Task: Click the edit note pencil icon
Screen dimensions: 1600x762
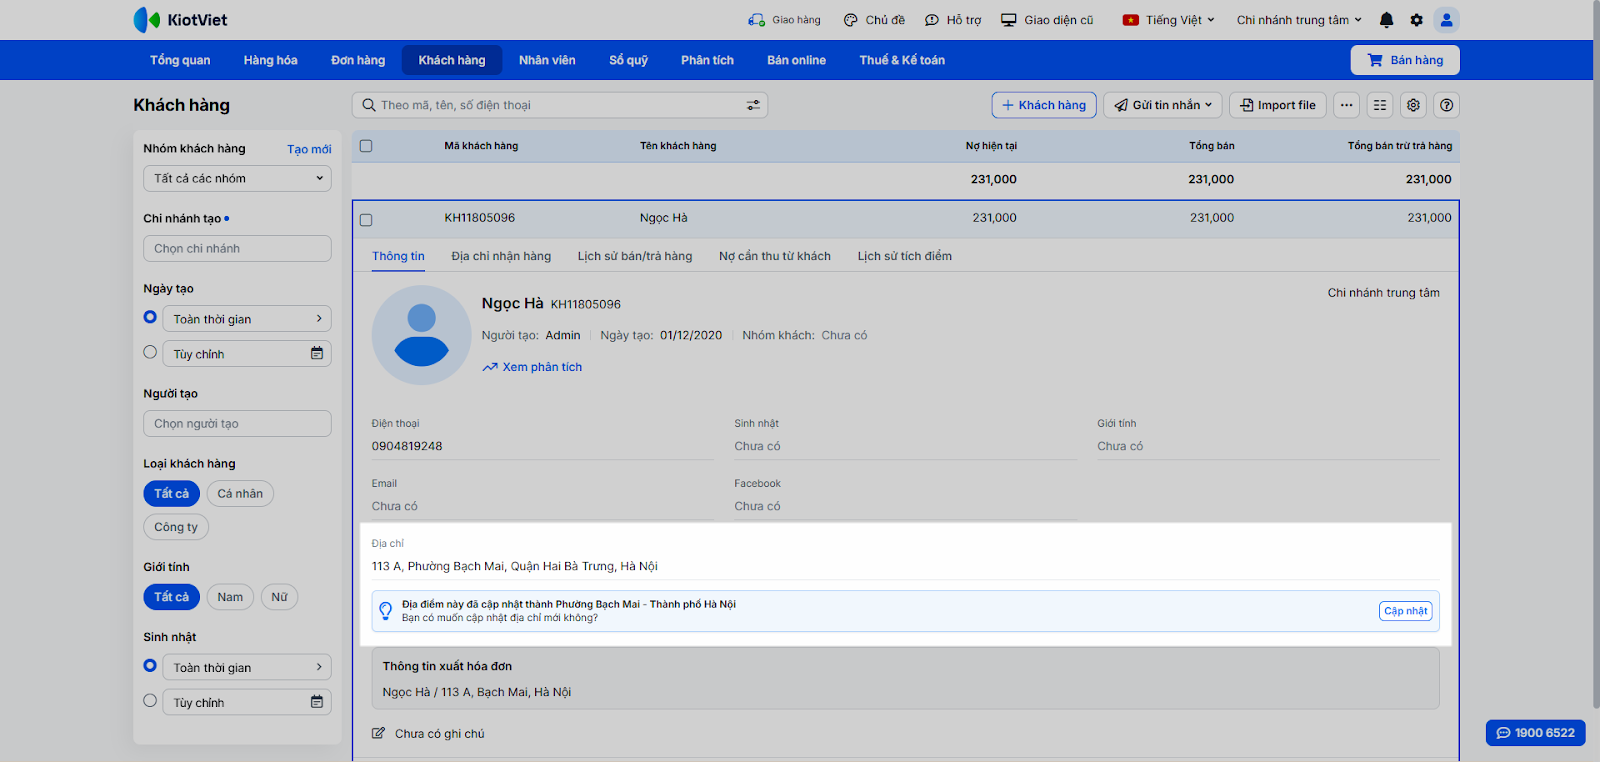Action: pyautogui.click(x=378, y=734)
